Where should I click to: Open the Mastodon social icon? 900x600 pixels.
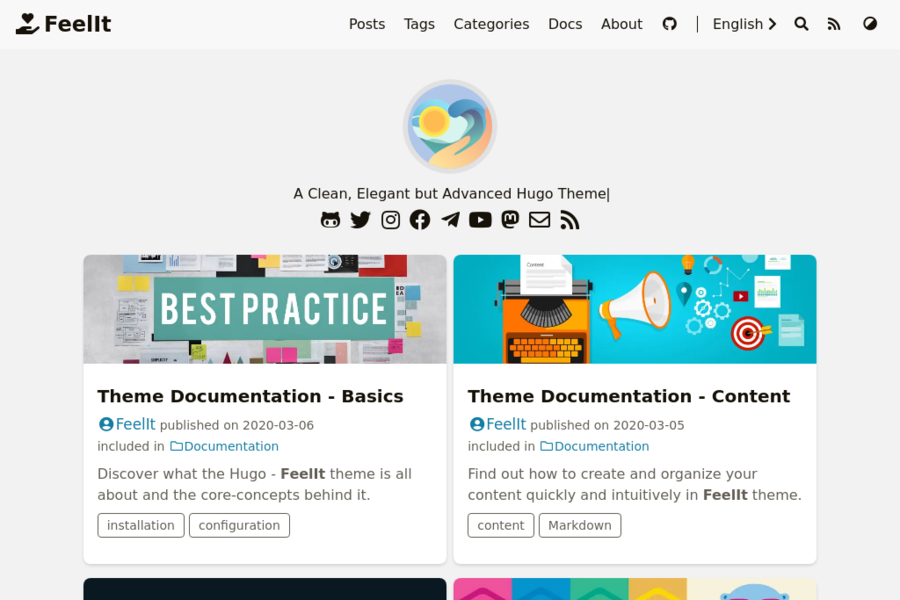510,220
